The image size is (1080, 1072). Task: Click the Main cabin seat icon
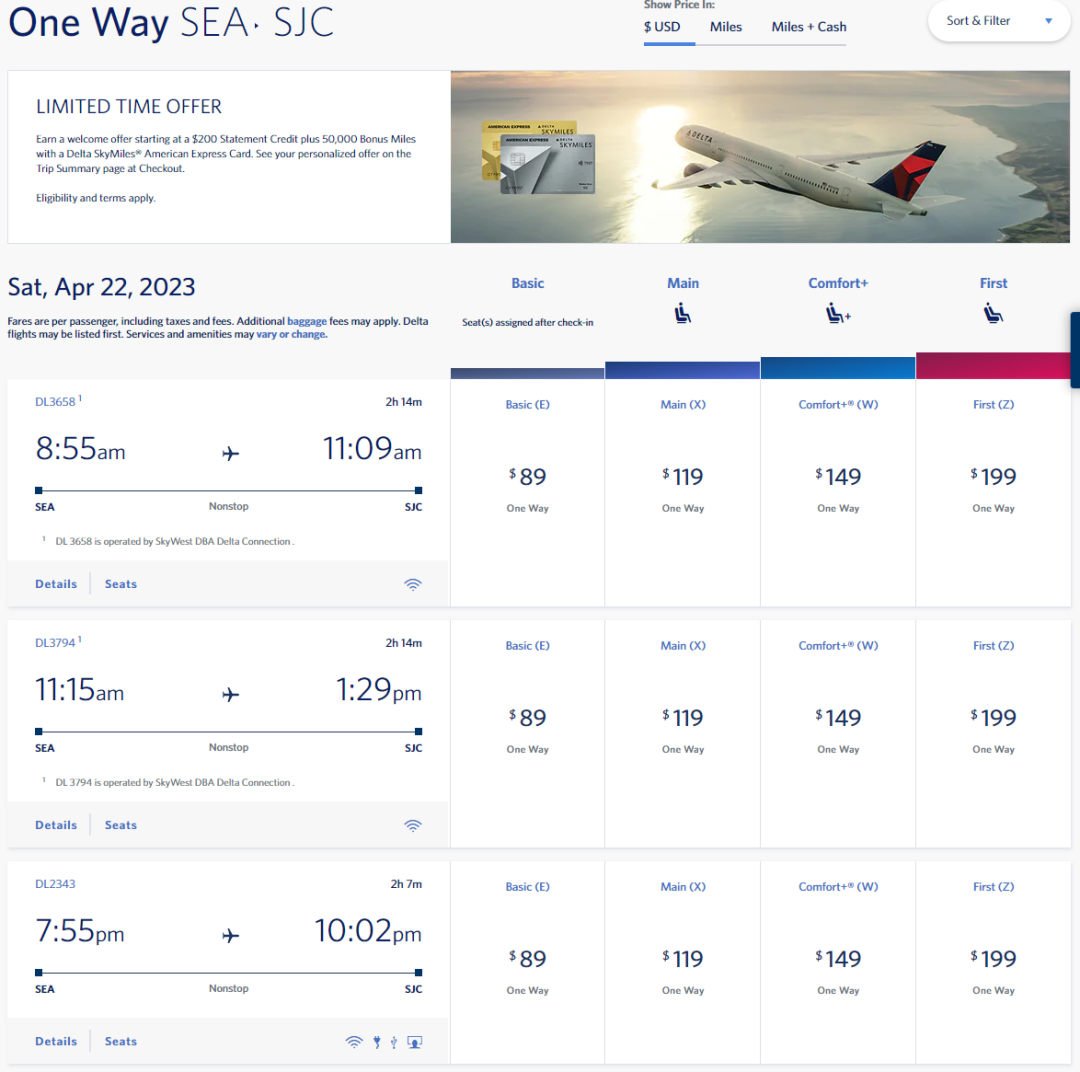tap(683, 313)
